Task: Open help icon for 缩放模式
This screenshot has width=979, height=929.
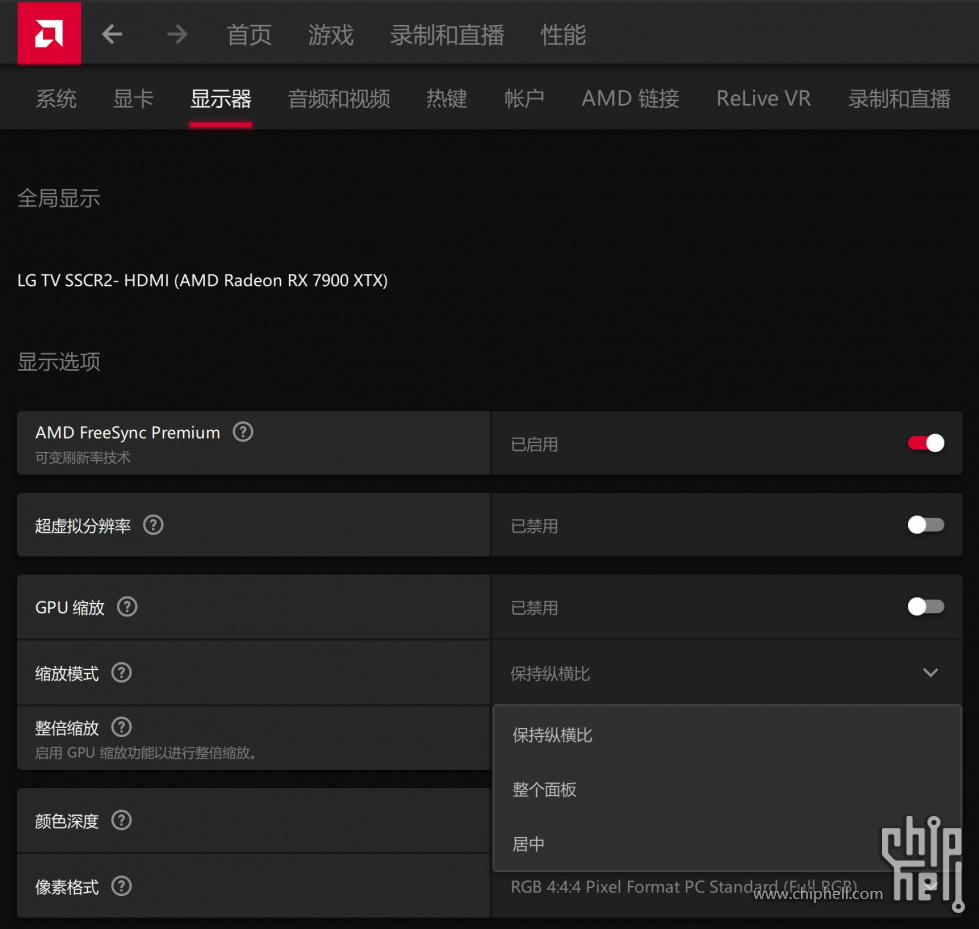Action: [121, 672]
